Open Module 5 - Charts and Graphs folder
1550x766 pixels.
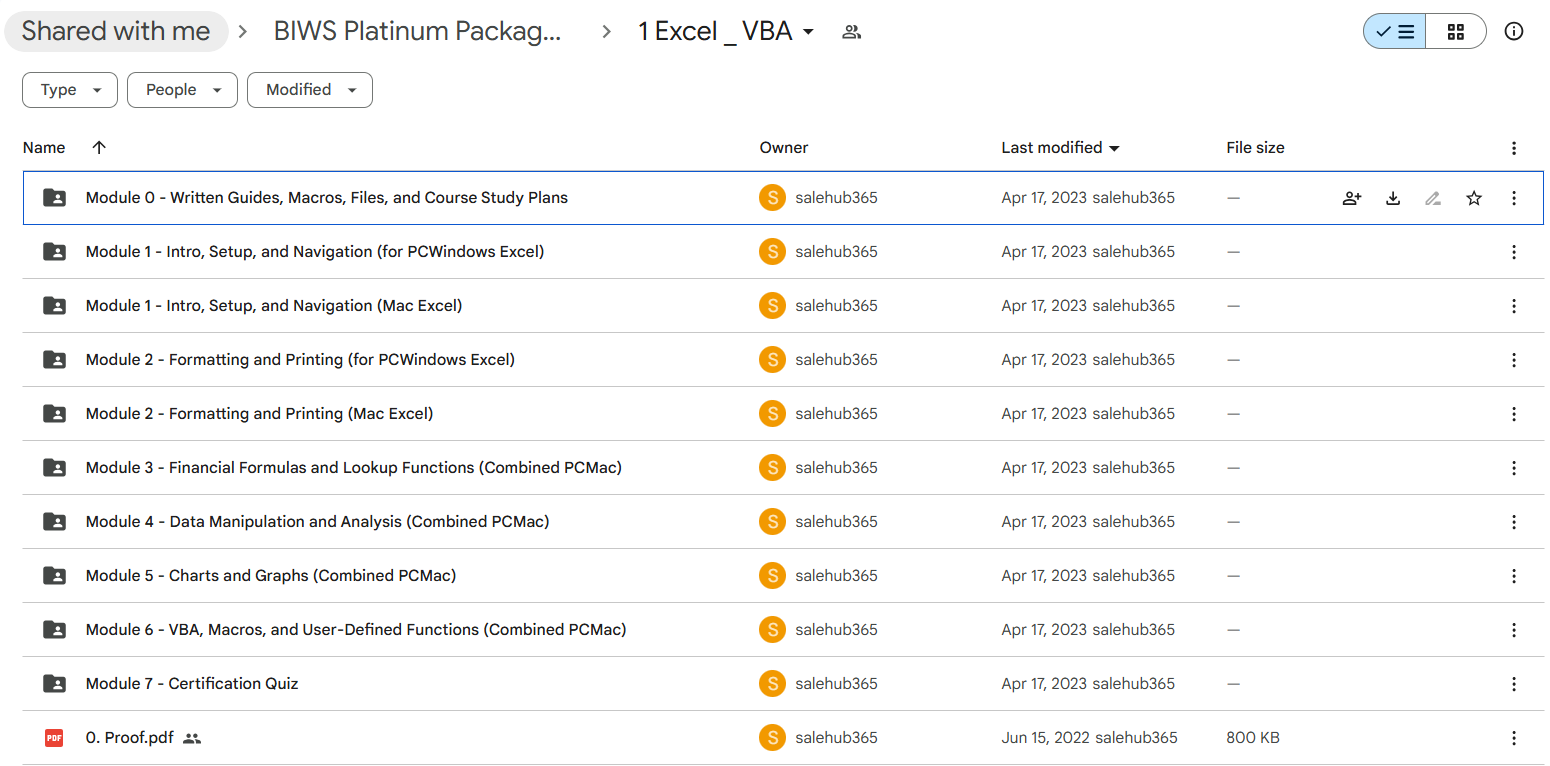click(x=271, y=576)
